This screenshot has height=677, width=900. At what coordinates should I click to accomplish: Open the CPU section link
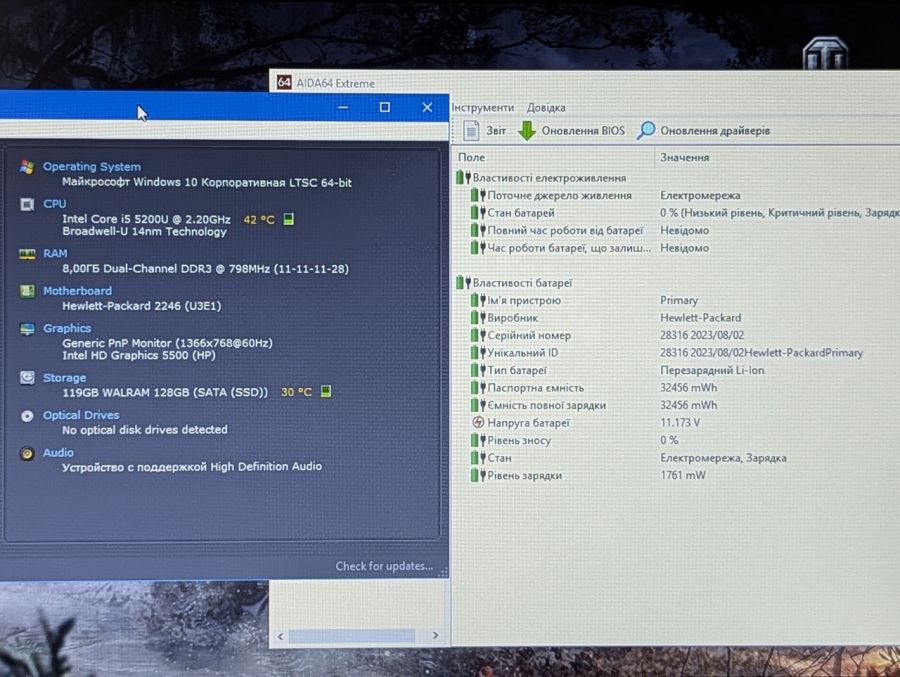pos(55,204)
